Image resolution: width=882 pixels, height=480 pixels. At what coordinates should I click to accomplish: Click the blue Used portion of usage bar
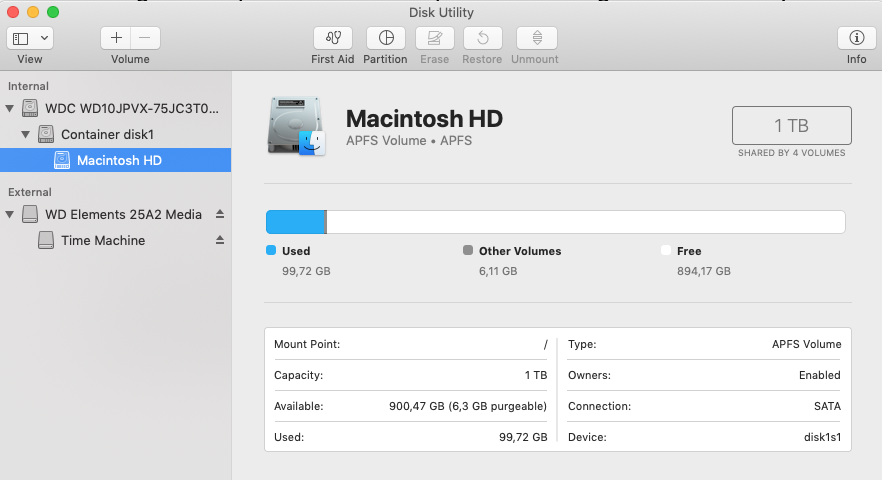pyautogui.click(x=295, y=222)
